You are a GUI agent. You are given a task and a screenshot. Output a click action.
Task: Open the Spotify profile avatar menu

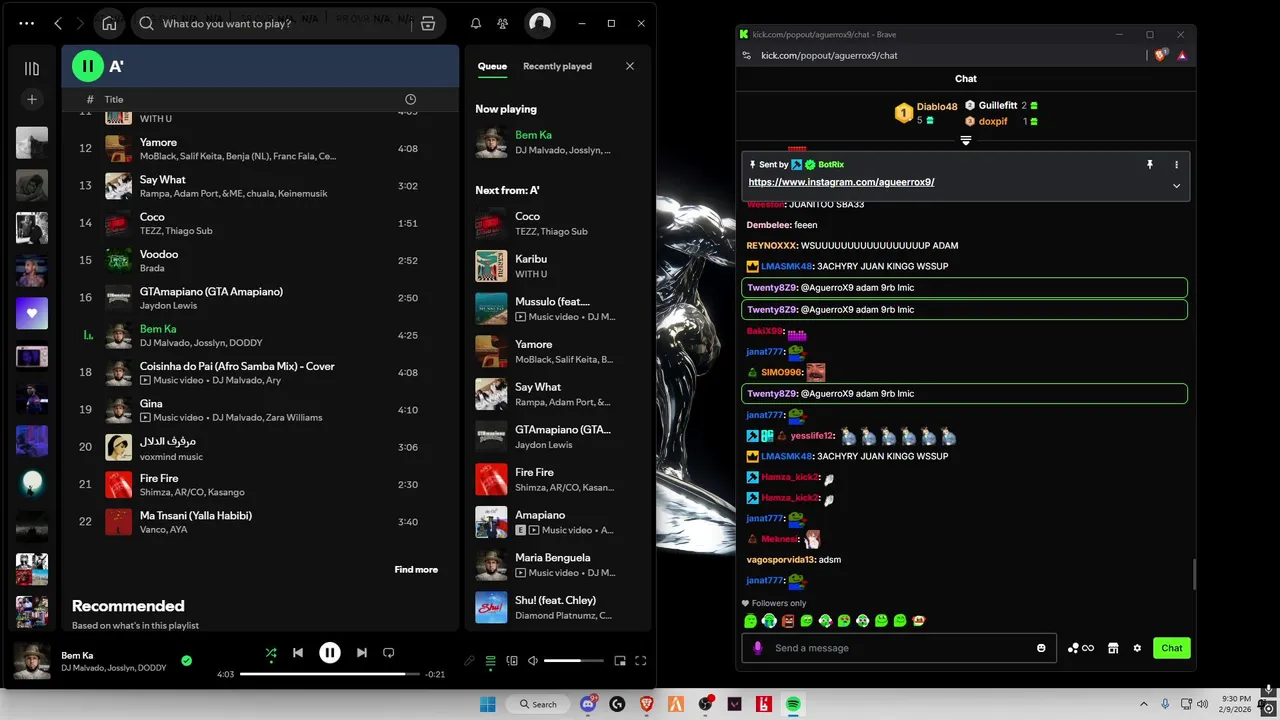pos(540,23)
